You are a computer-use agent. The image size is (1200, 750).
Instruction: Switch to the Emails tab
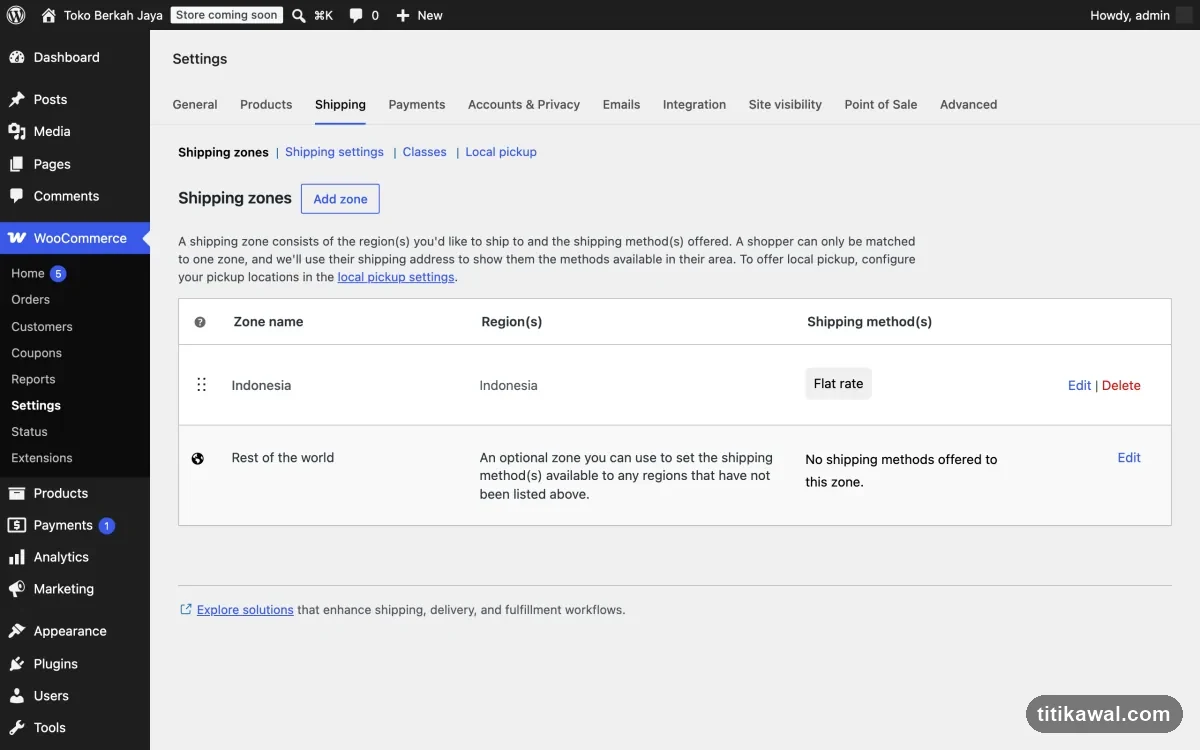621,104
